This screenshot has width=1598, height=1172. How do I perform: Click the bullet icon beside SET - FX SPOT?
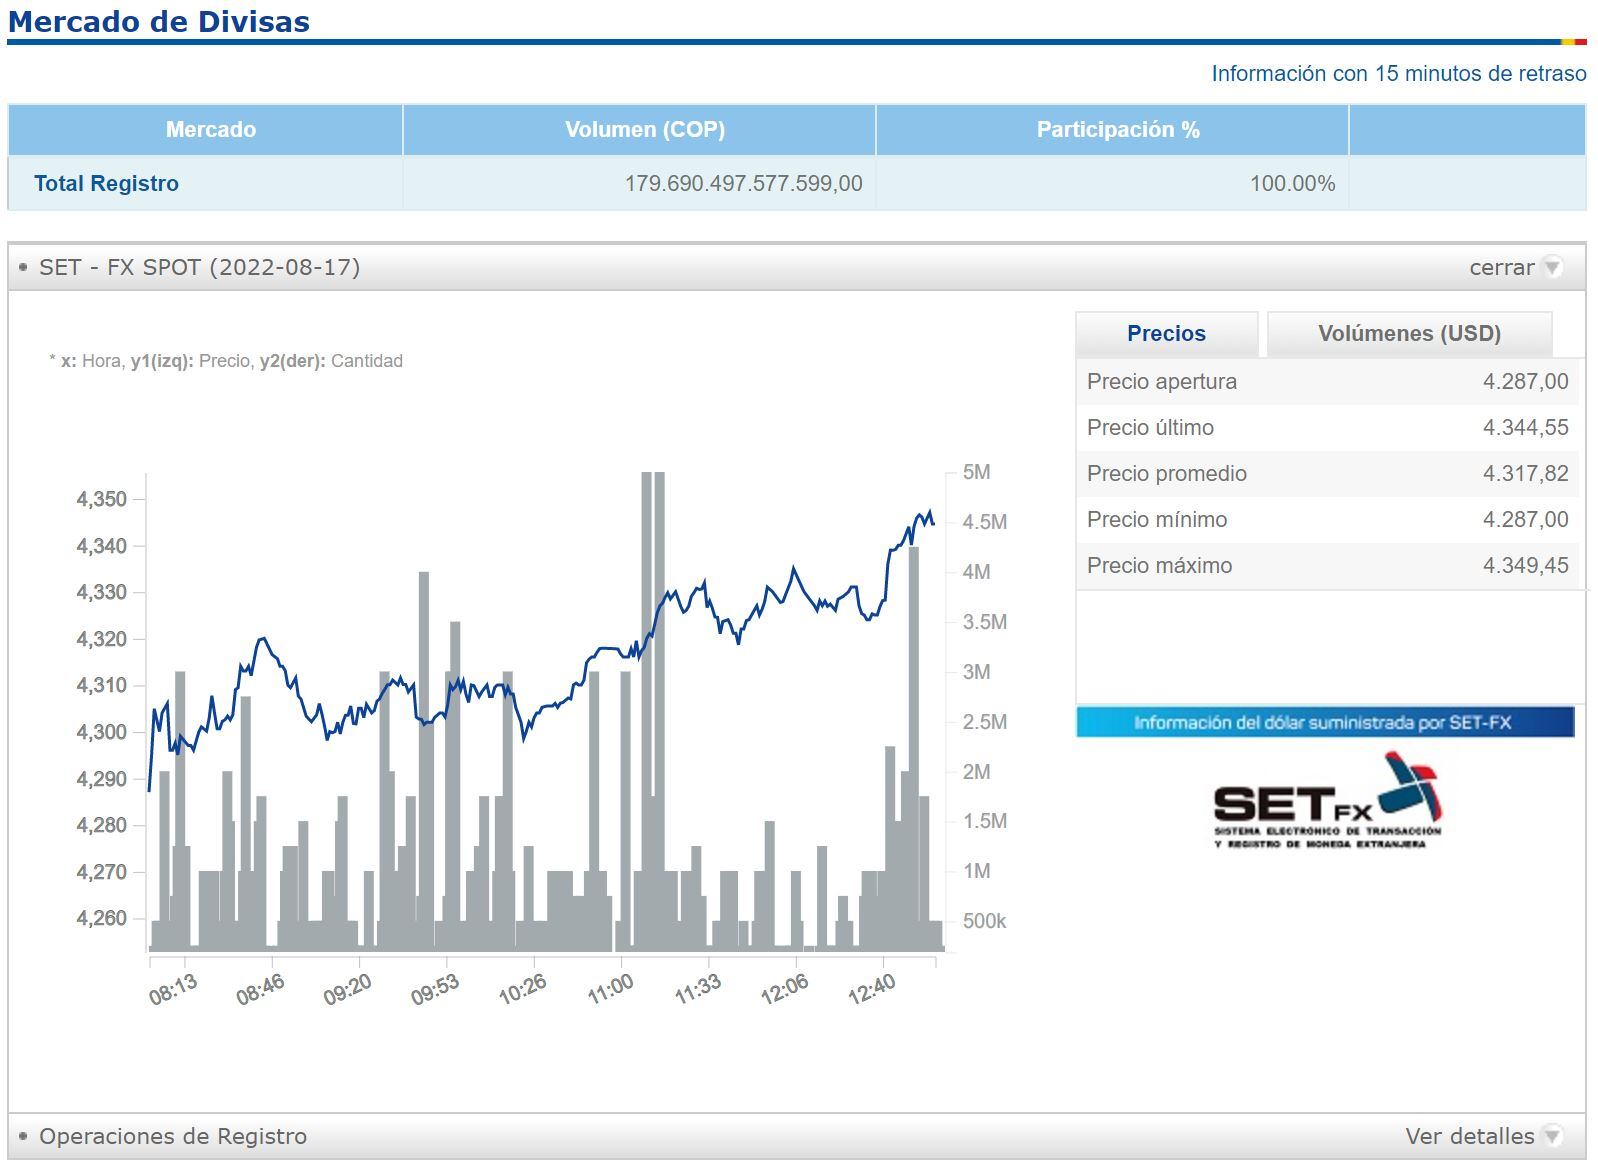pos(23,267)
